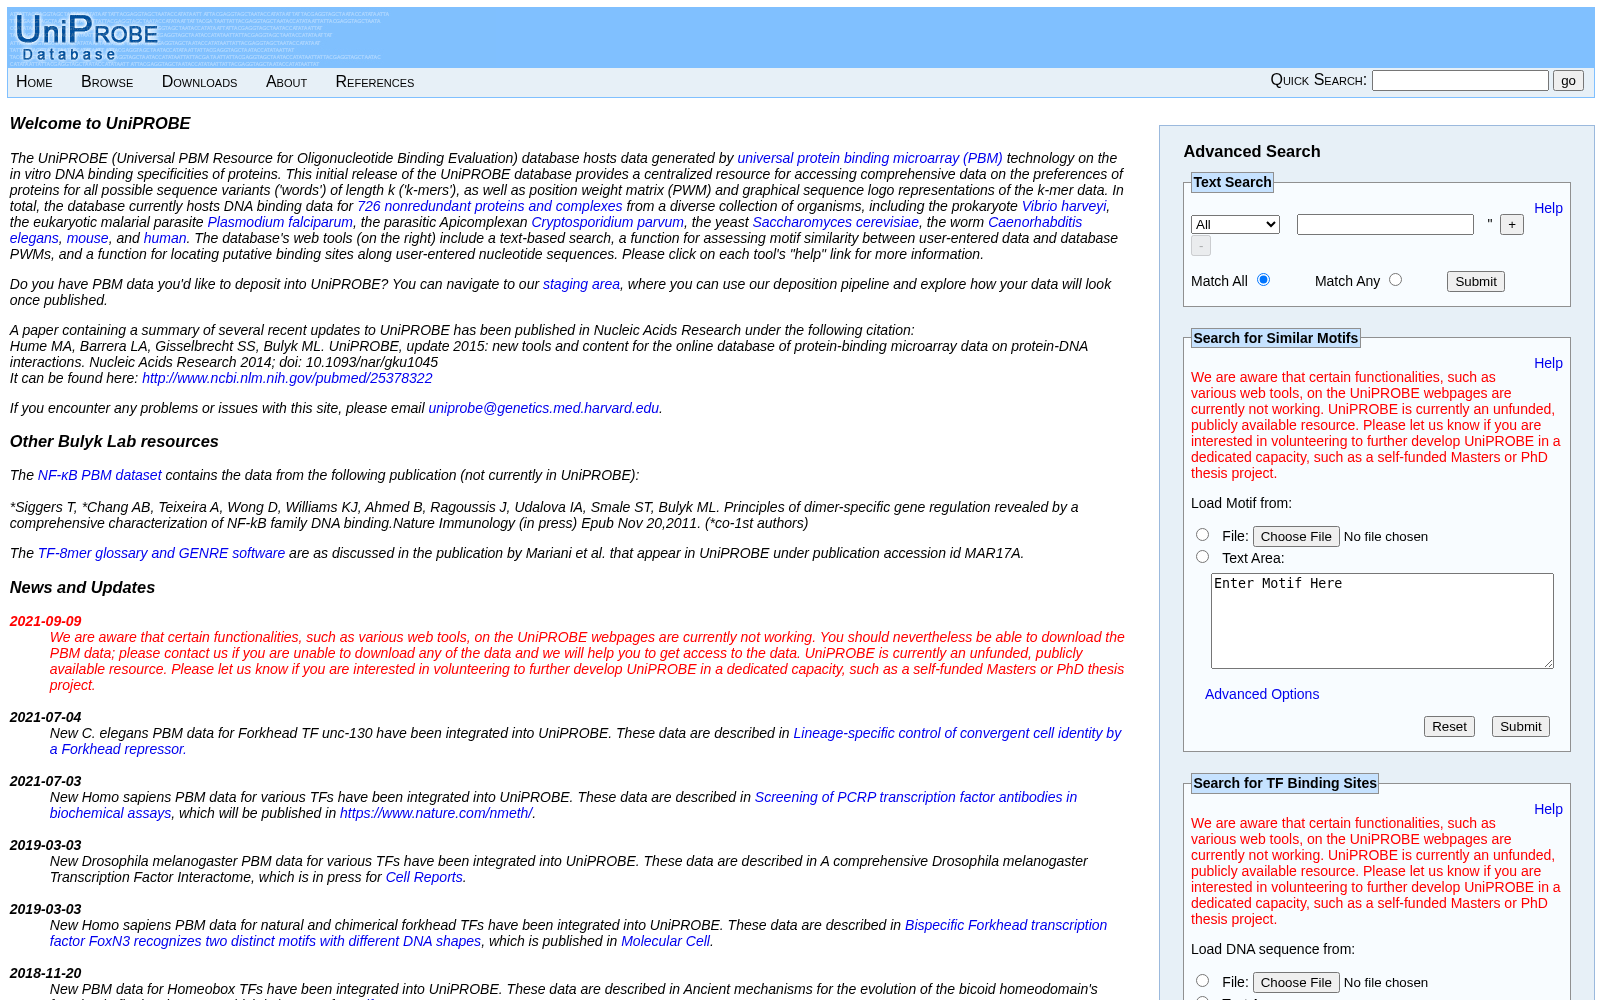Image resolution: width=1600 pixels, height=1000 pixels.
Task: Select the DNA sequence File radio option
Action: [x=1202, y=981]
